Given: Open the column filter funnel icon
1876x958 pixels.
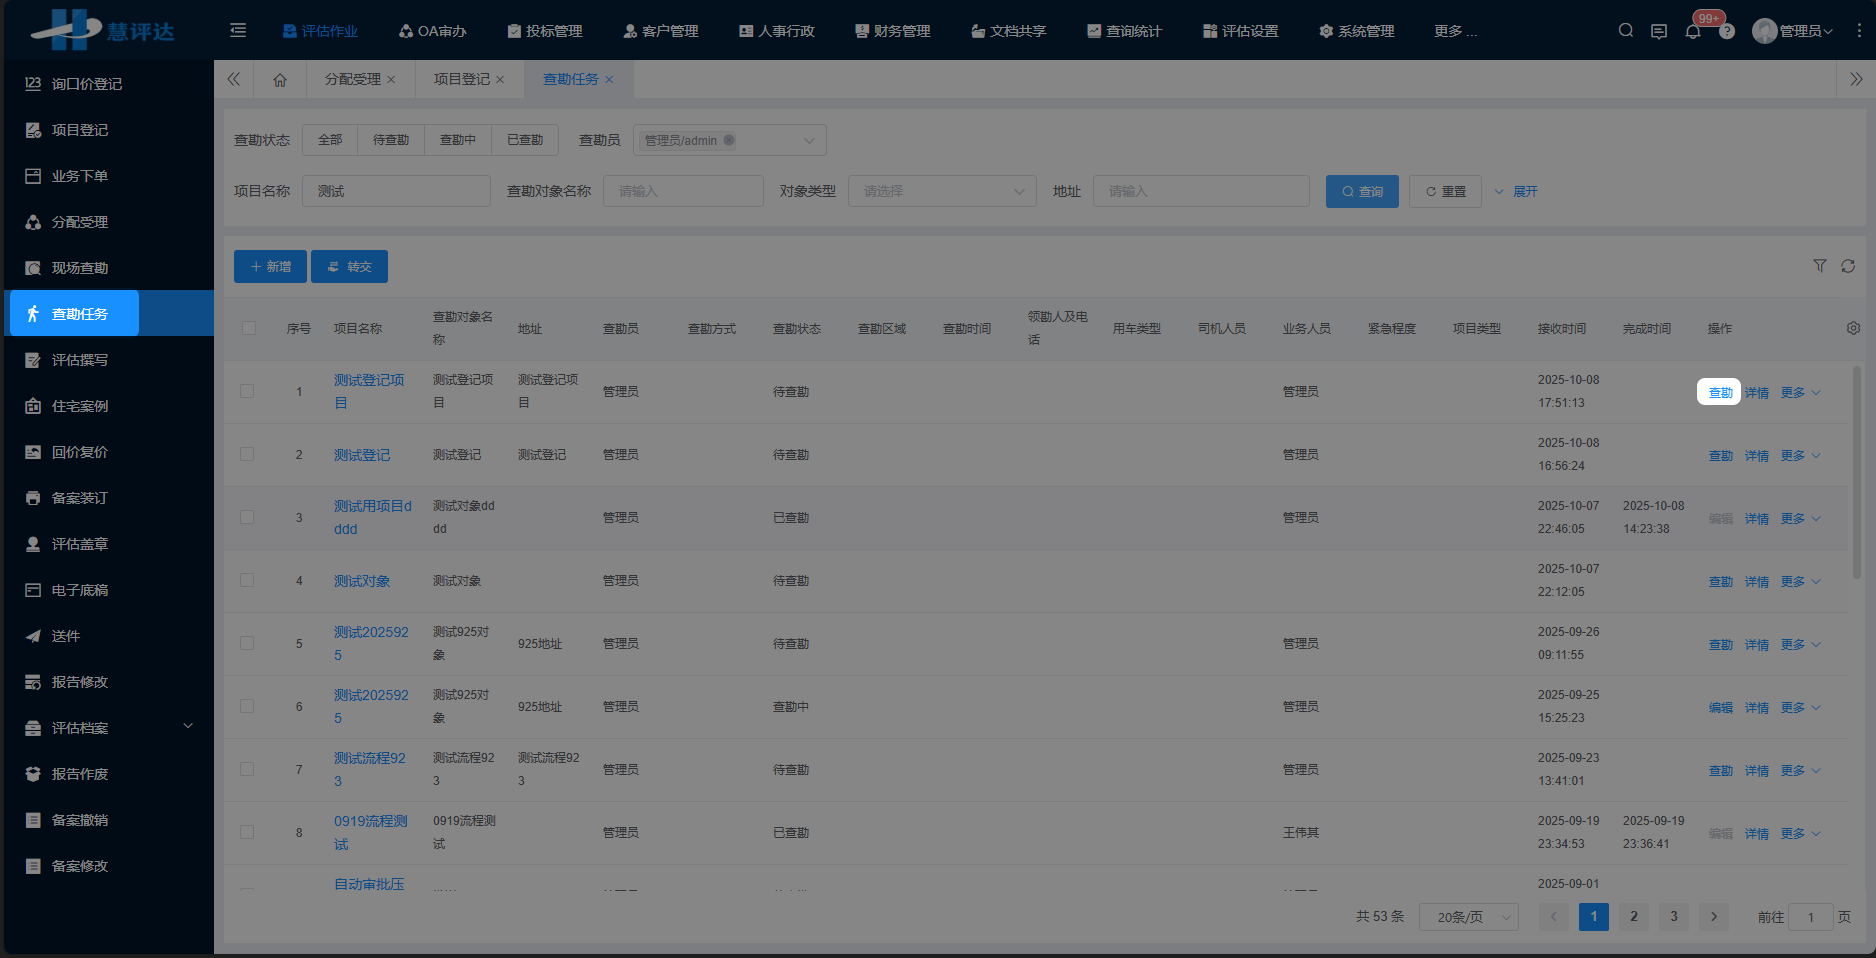Looking at the screenshot, I should [x=1819, y=266].
